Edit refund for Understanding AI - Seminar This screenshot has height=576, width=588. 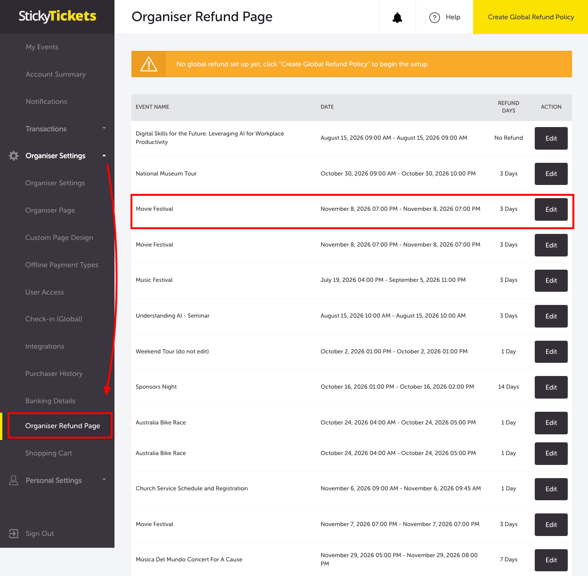click(551, 316)
